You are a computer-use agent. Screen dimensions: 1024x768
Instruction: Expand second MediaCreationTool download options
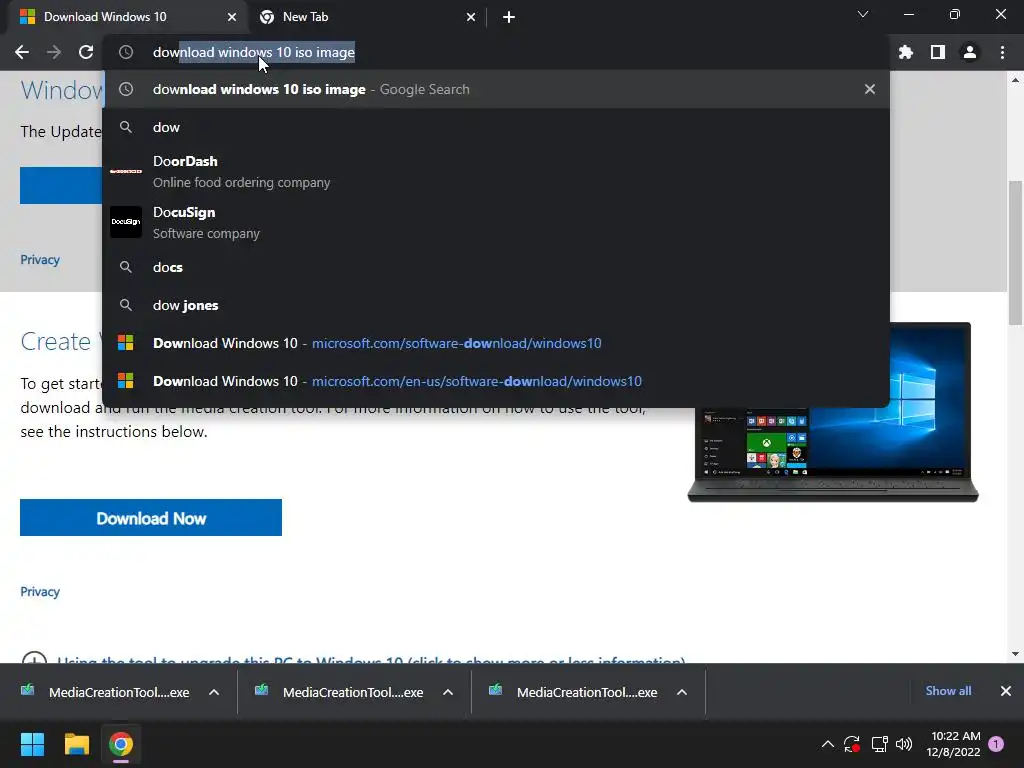point(447,692)
